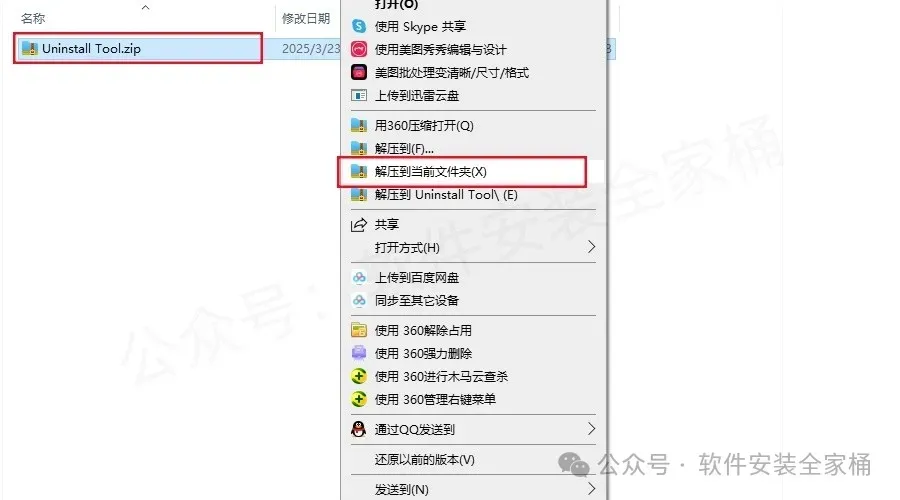
Task: Click the 百度网盘 cloud icon for uploading
Action: pos(359,278)
